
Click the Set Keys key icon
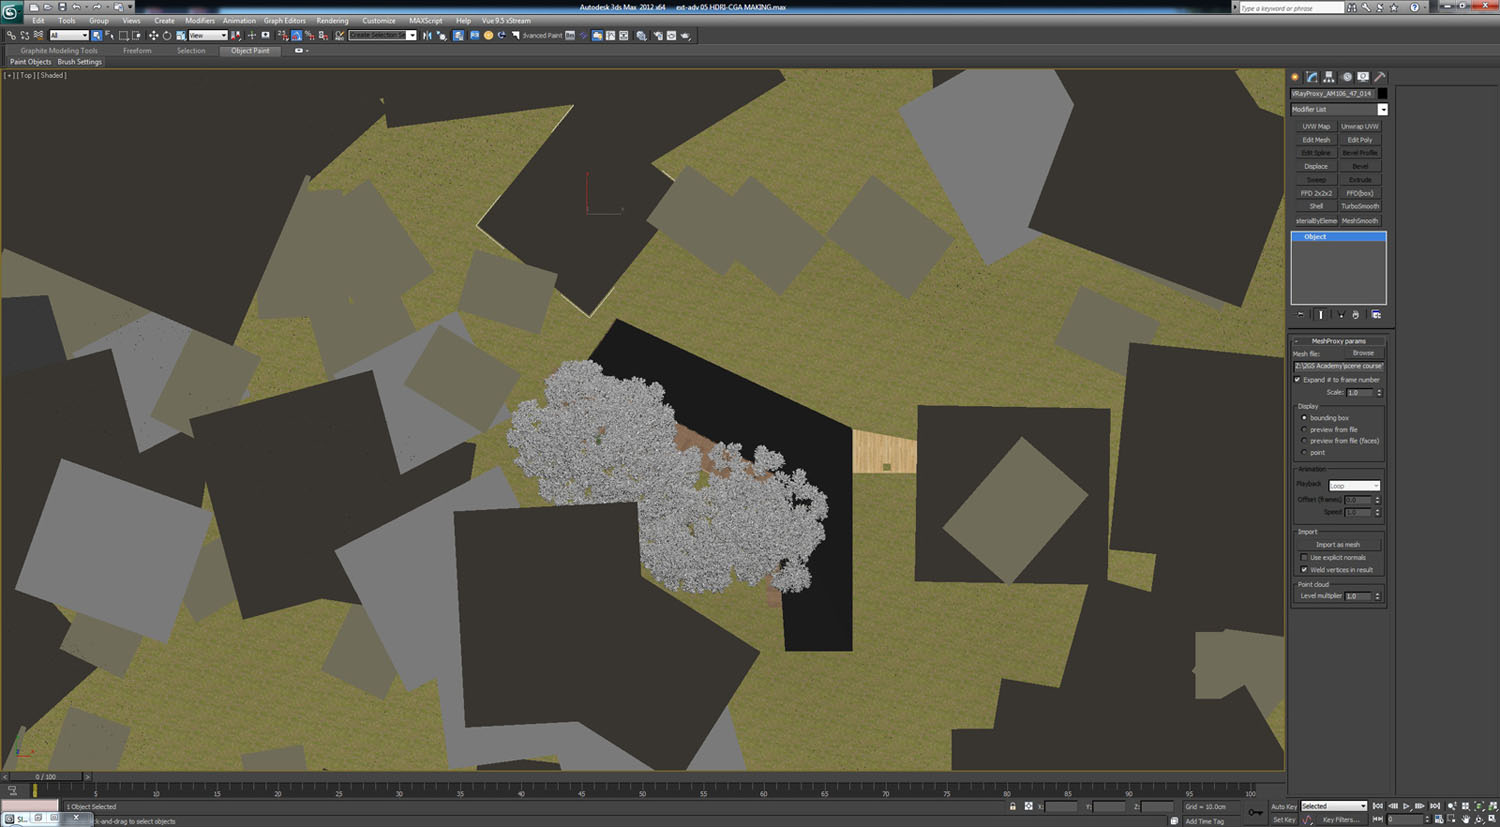pyautogui.click(x=1255, y=812)
